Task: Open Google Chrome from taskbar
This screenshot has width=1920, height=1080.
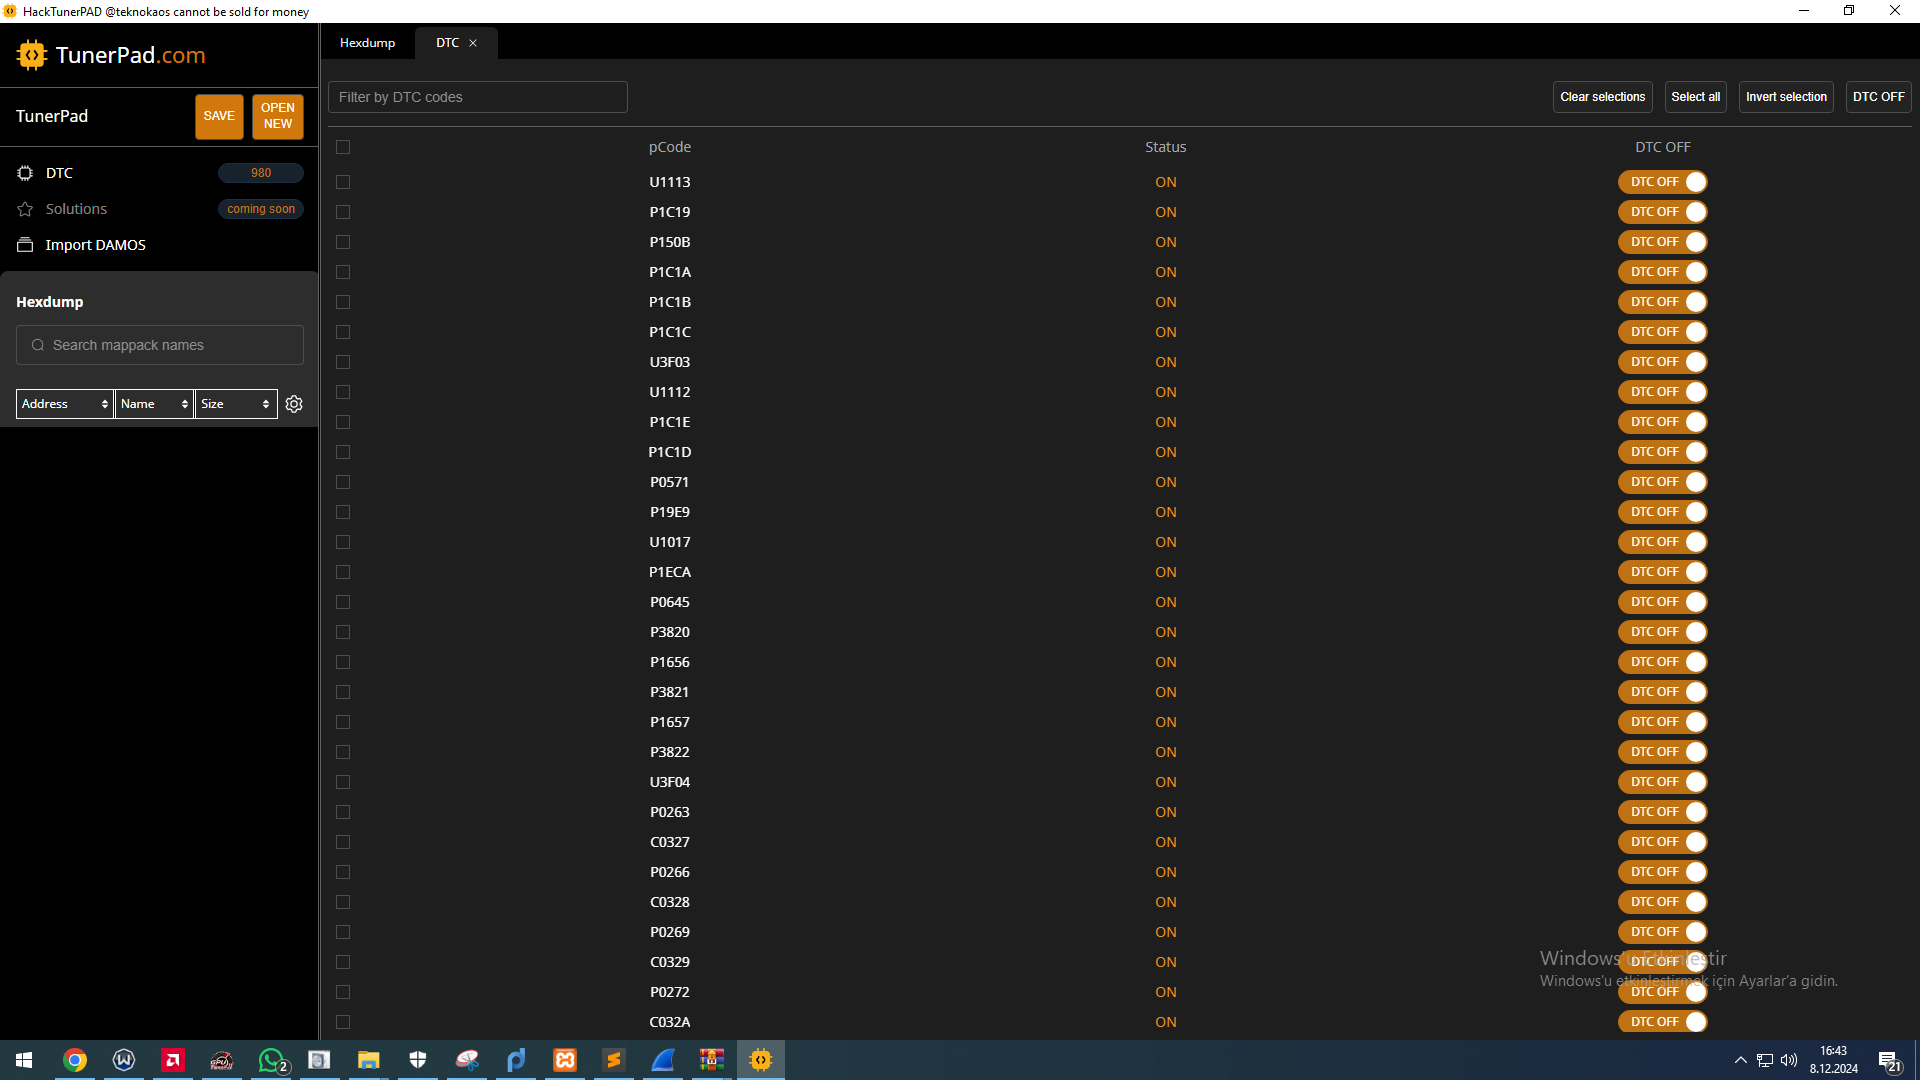Action: 75,1060
